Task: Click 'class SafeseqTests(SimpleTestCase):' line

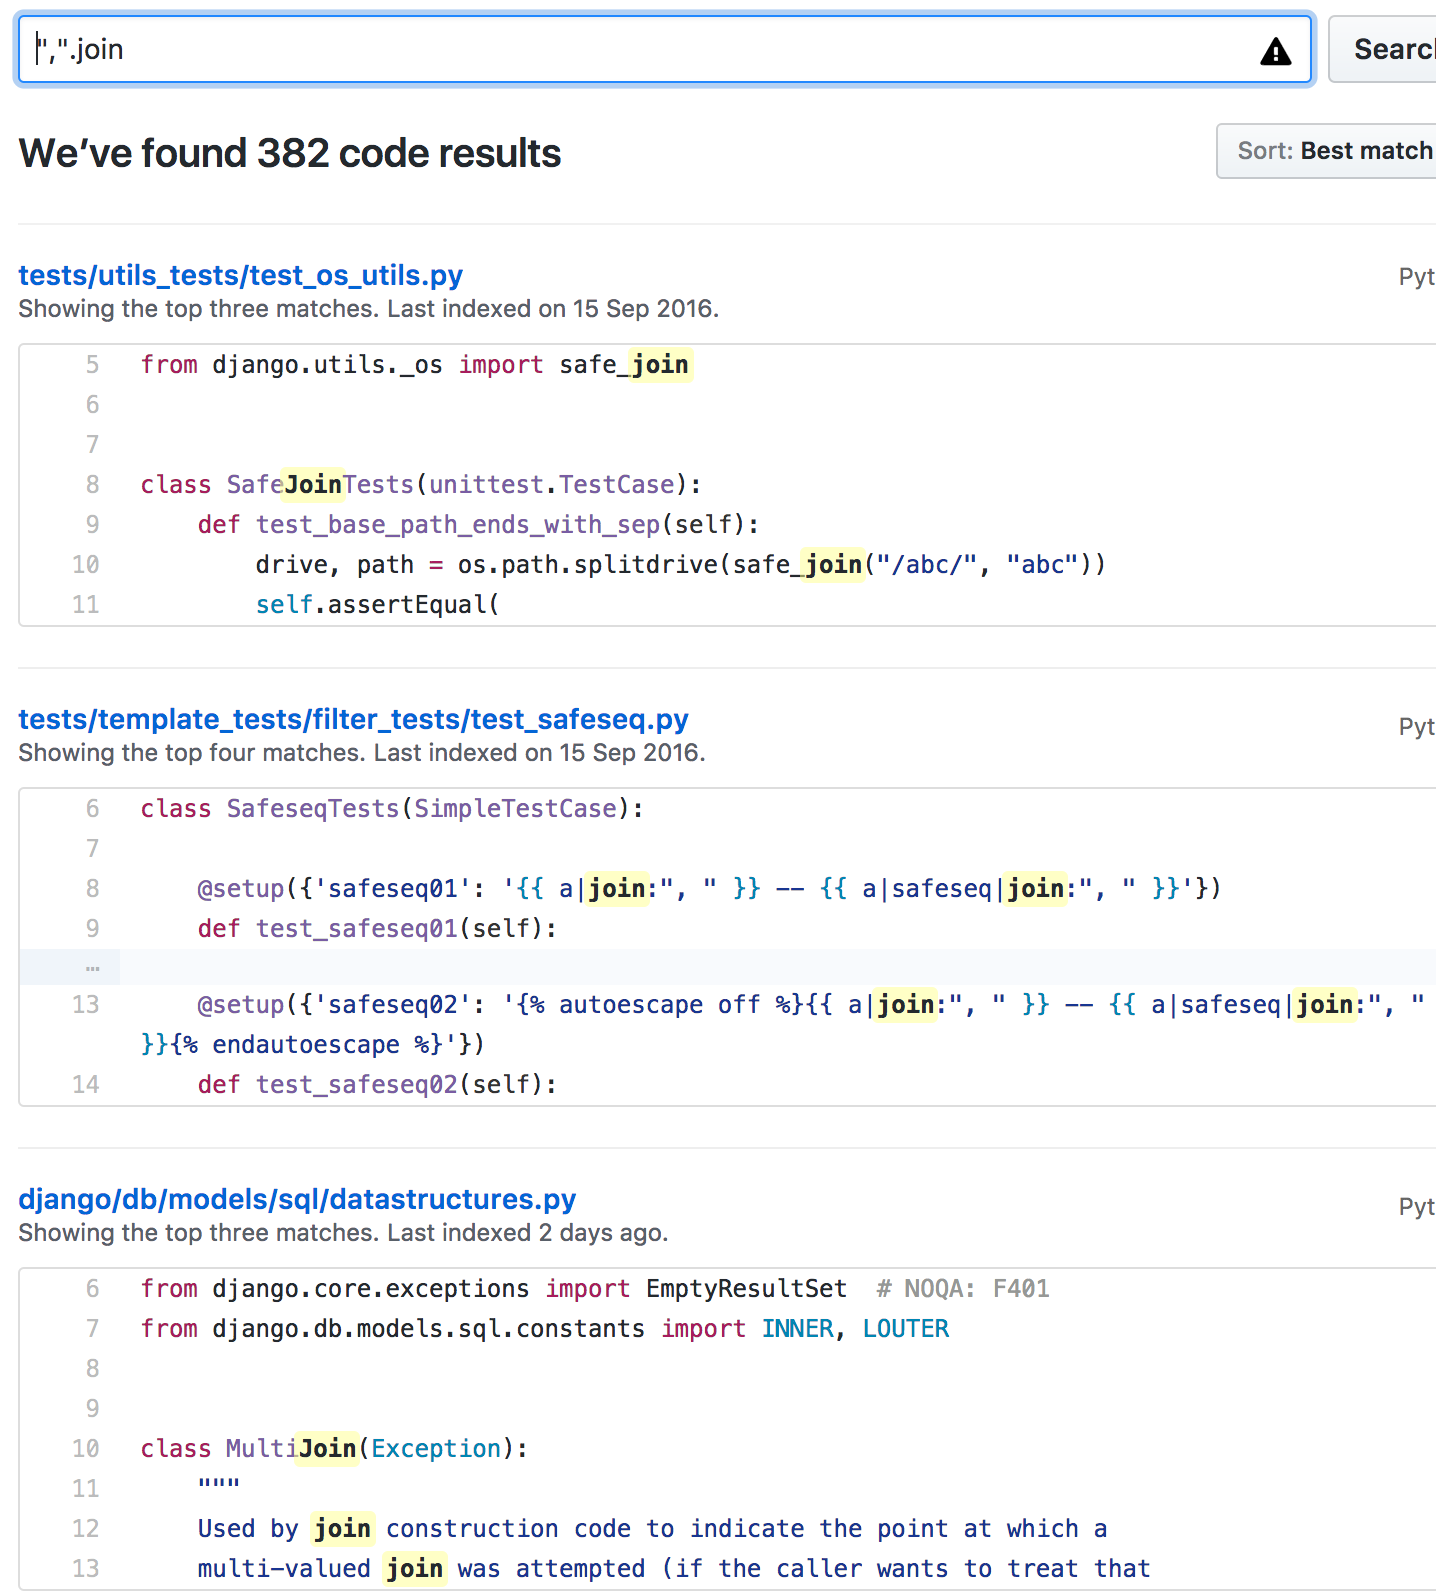Action: 392,809
